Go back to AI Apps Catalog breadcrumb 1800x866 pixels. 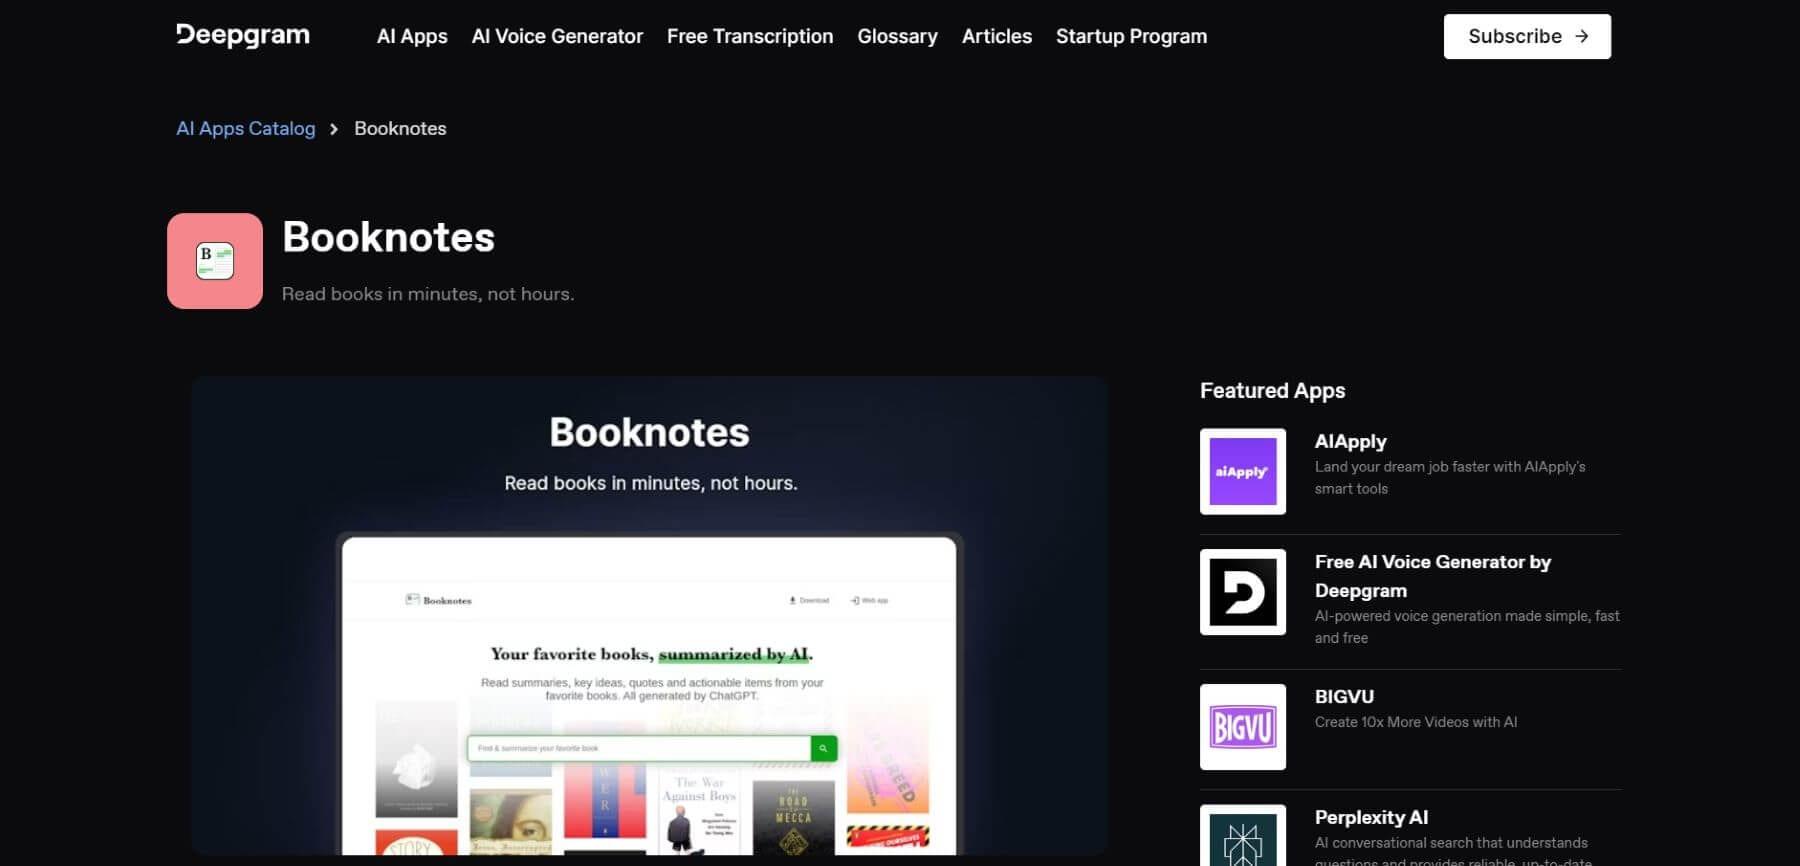(246, 128)
